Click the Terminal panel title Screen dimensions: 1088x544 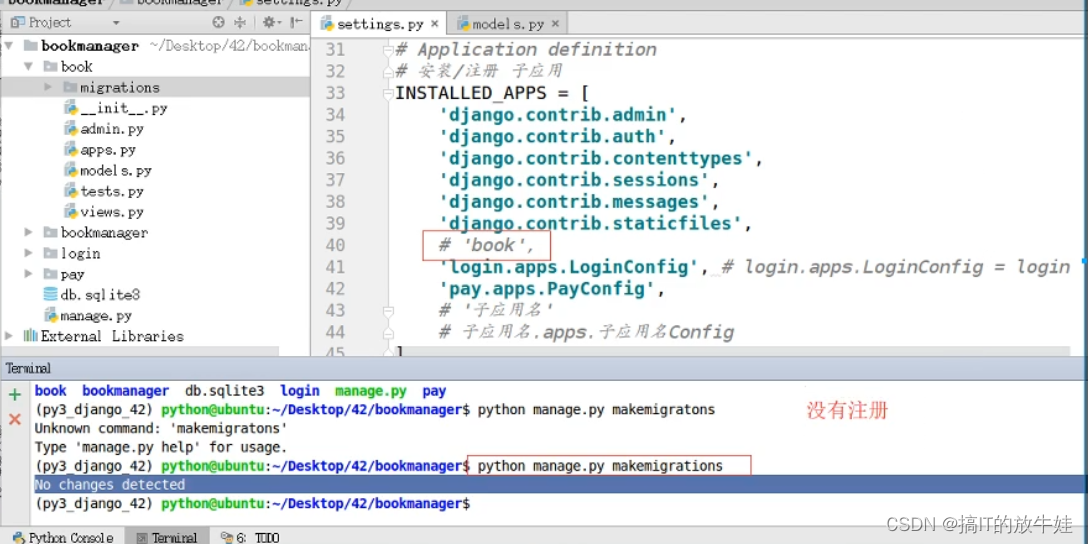pyautogui.click(x=28, y=368)
